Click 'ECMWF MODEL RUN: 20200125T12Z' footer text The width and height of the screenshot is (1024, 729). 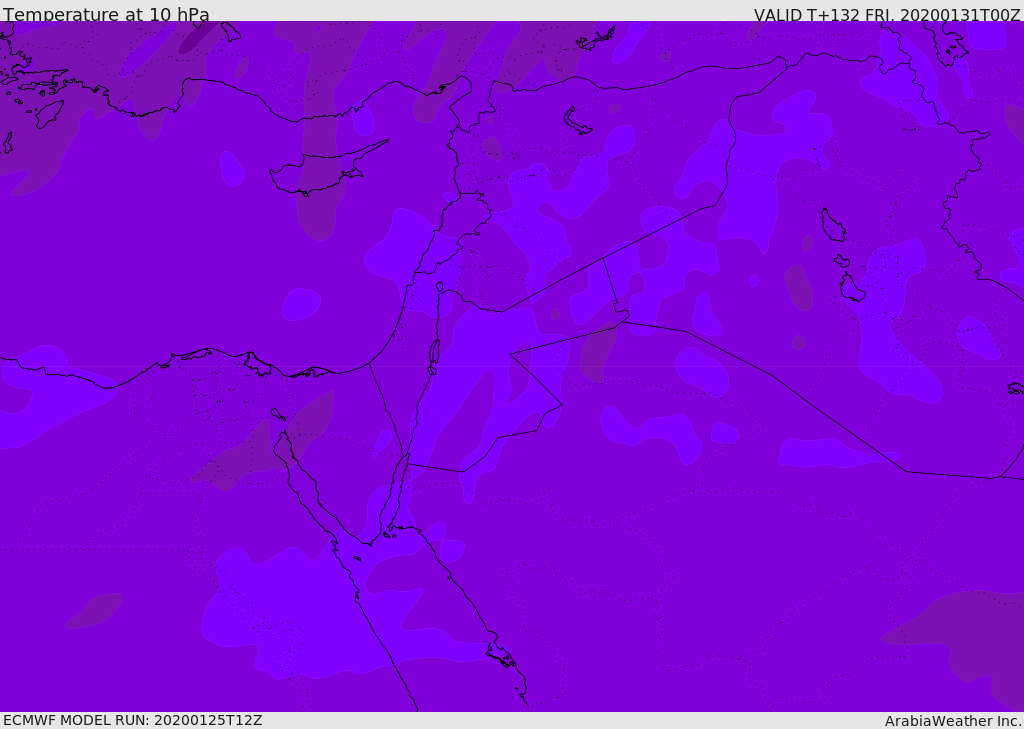coord(133,720)
